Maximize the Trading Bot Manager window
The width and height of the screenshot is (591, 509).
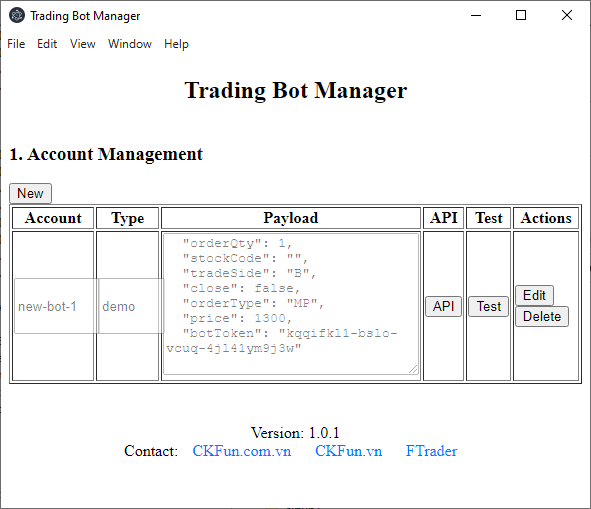click(x=521, y=15)
